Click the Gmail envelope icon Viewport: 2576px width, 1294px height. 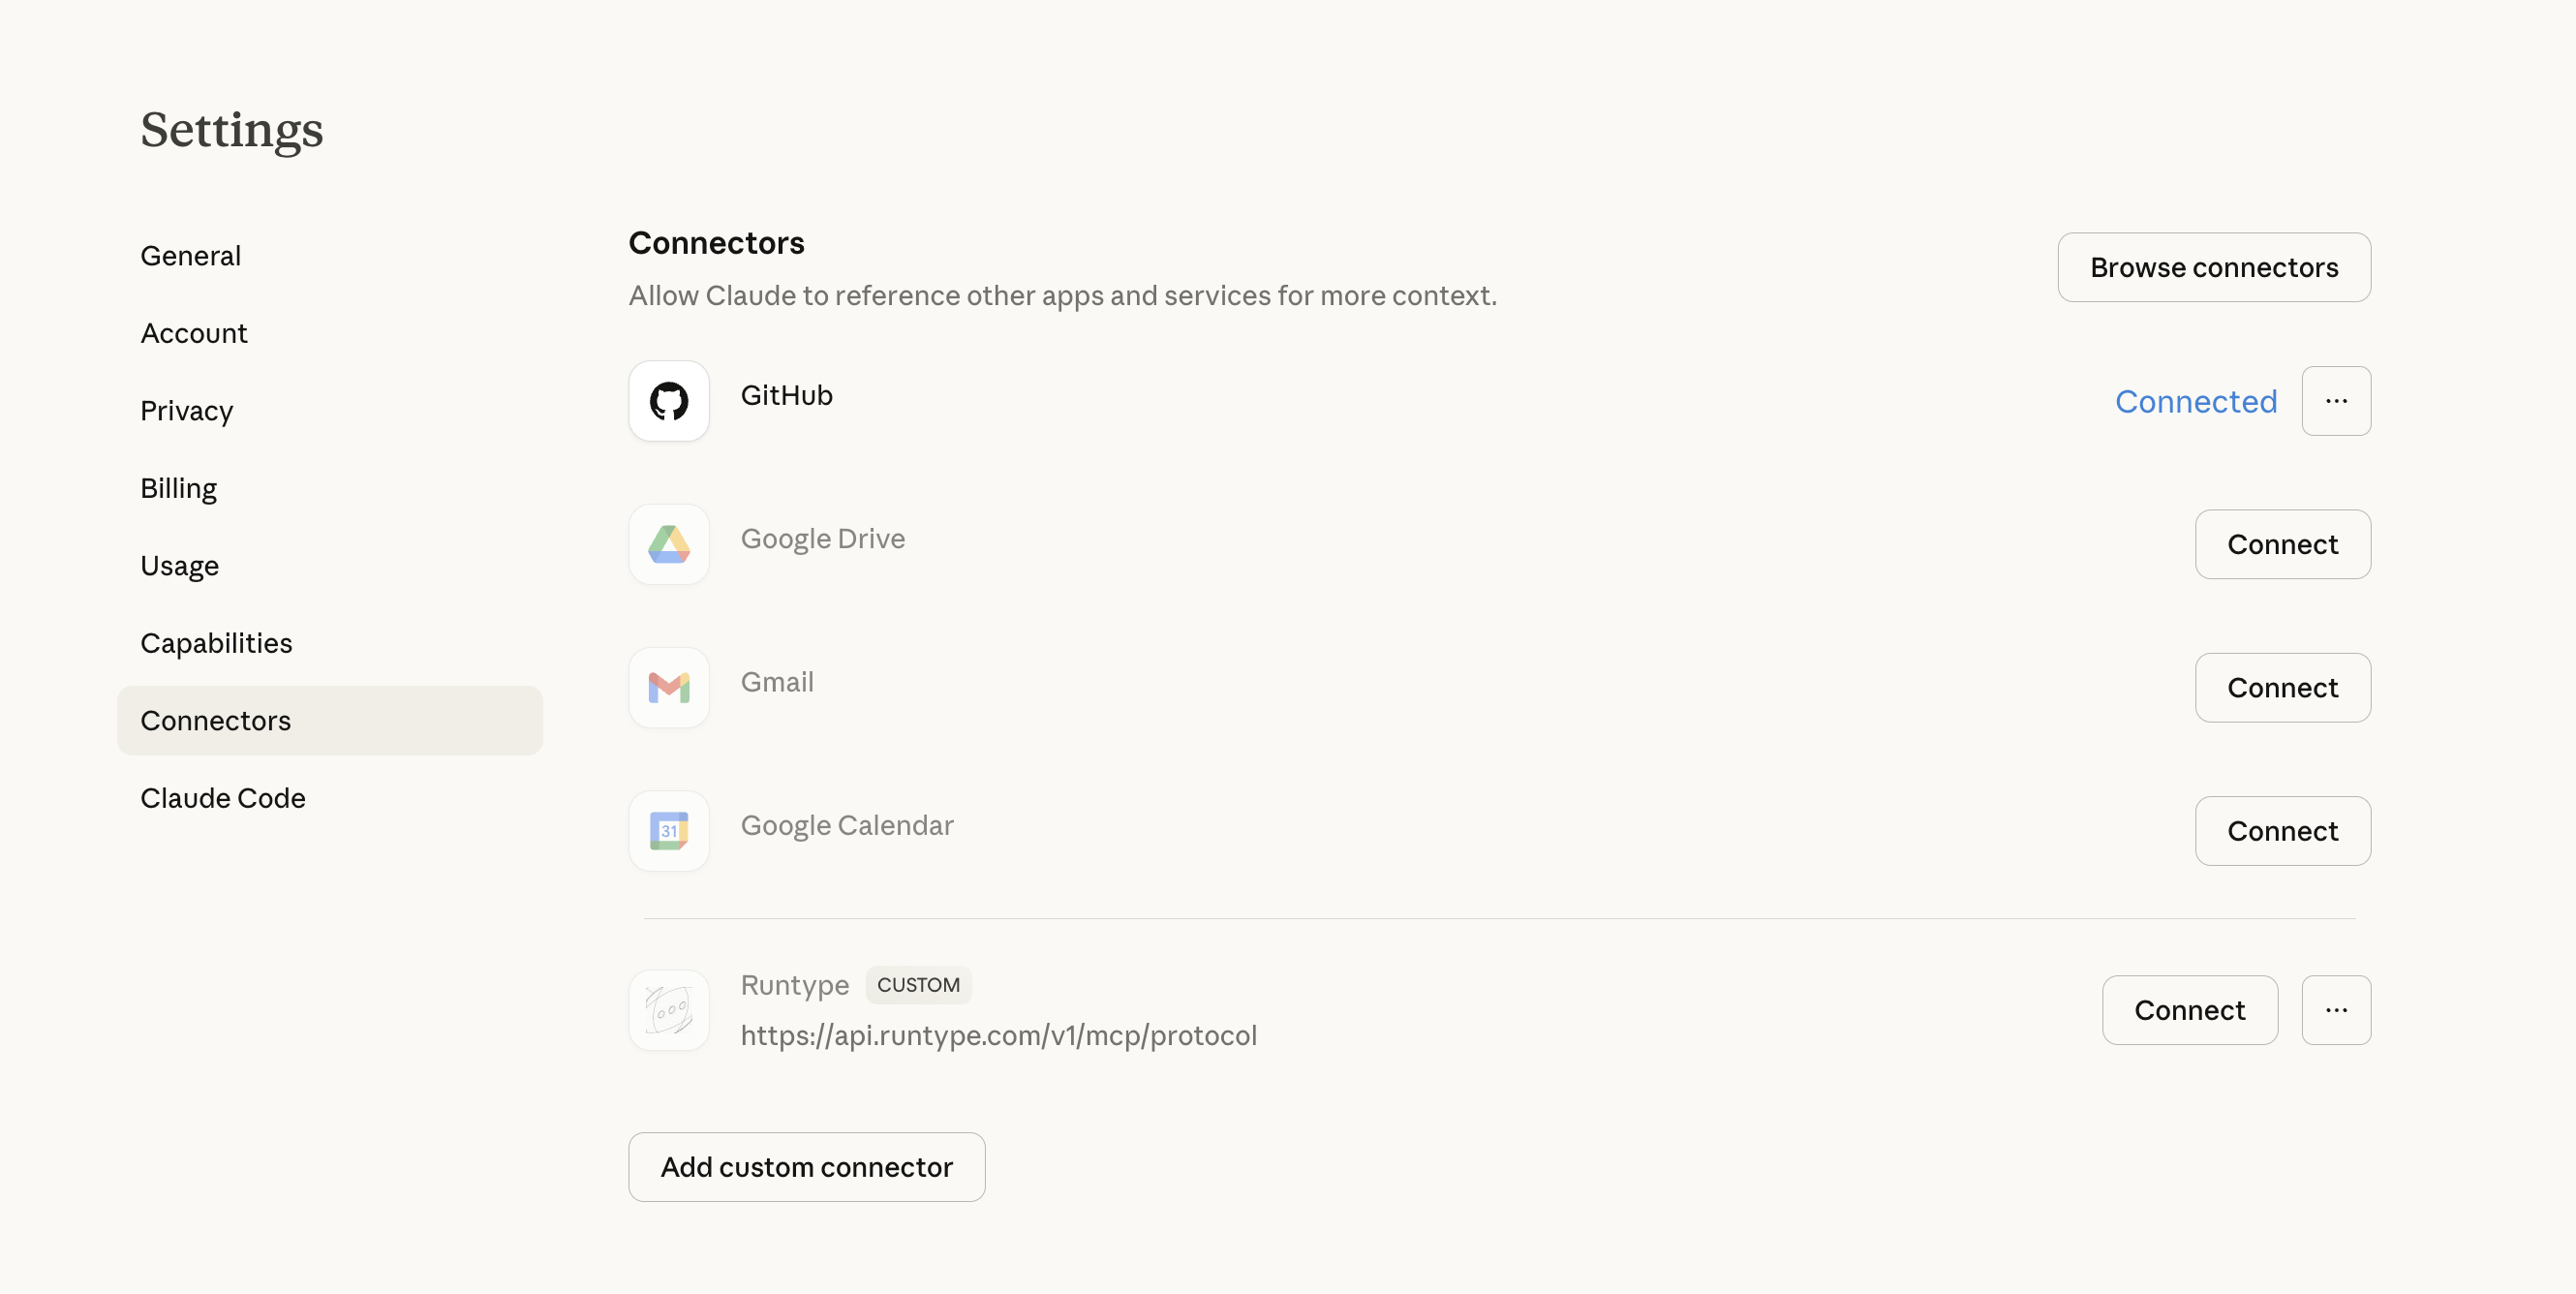(x=668, y=688)
